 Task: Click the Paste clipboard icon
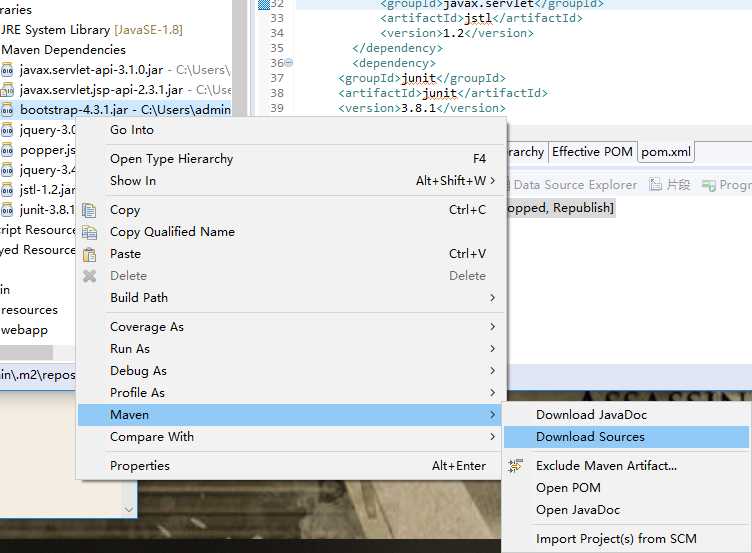point(89,254)
